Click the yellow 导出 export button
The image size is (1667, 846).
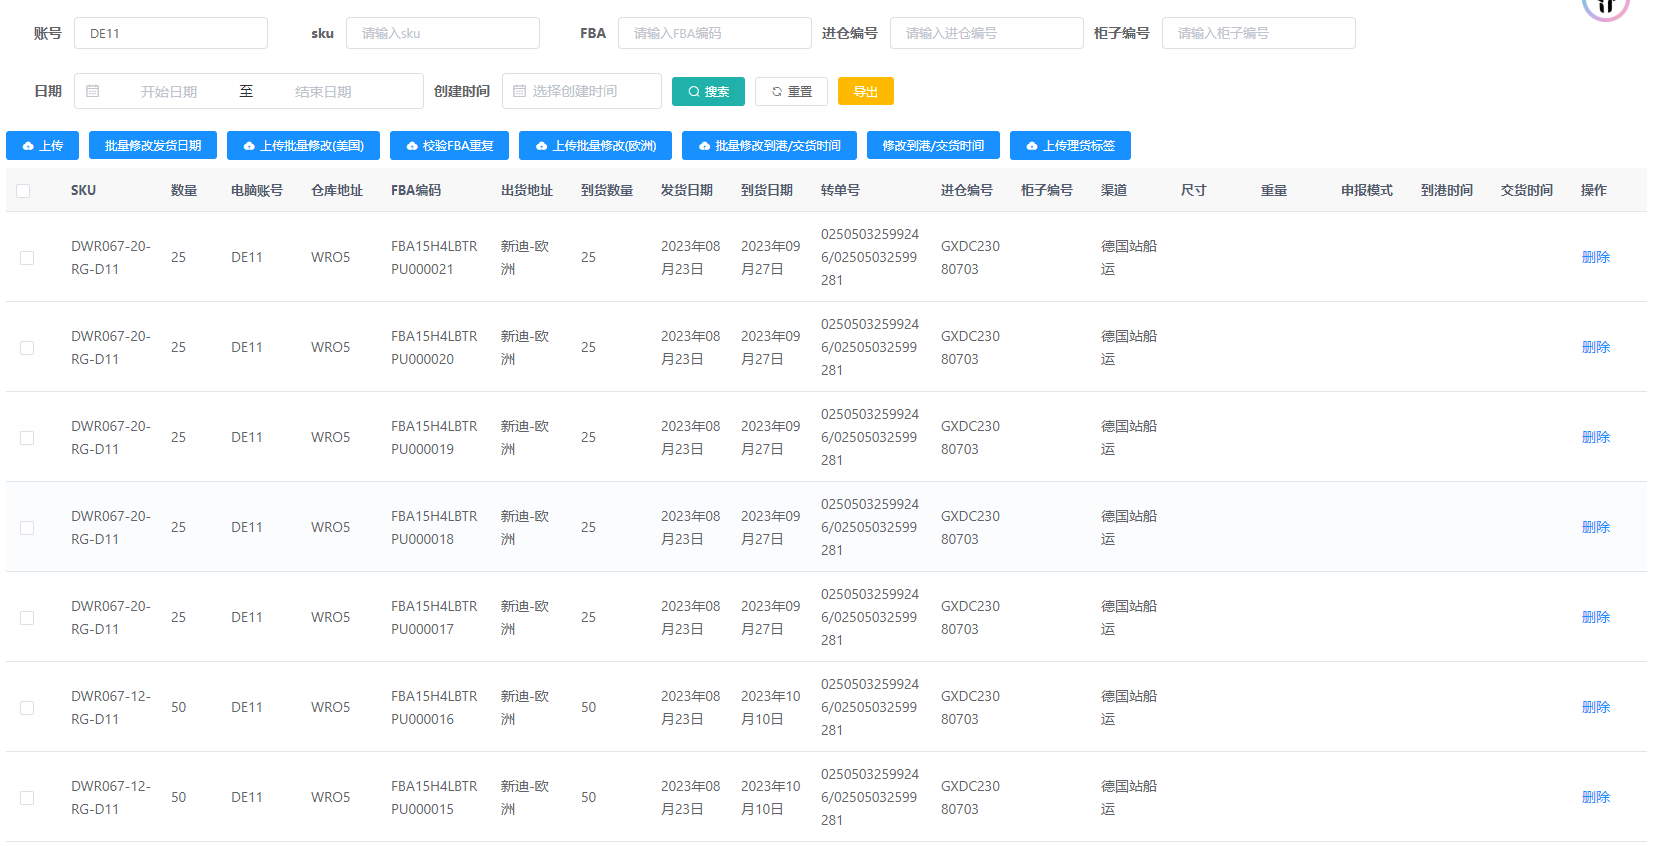[865, 92]
